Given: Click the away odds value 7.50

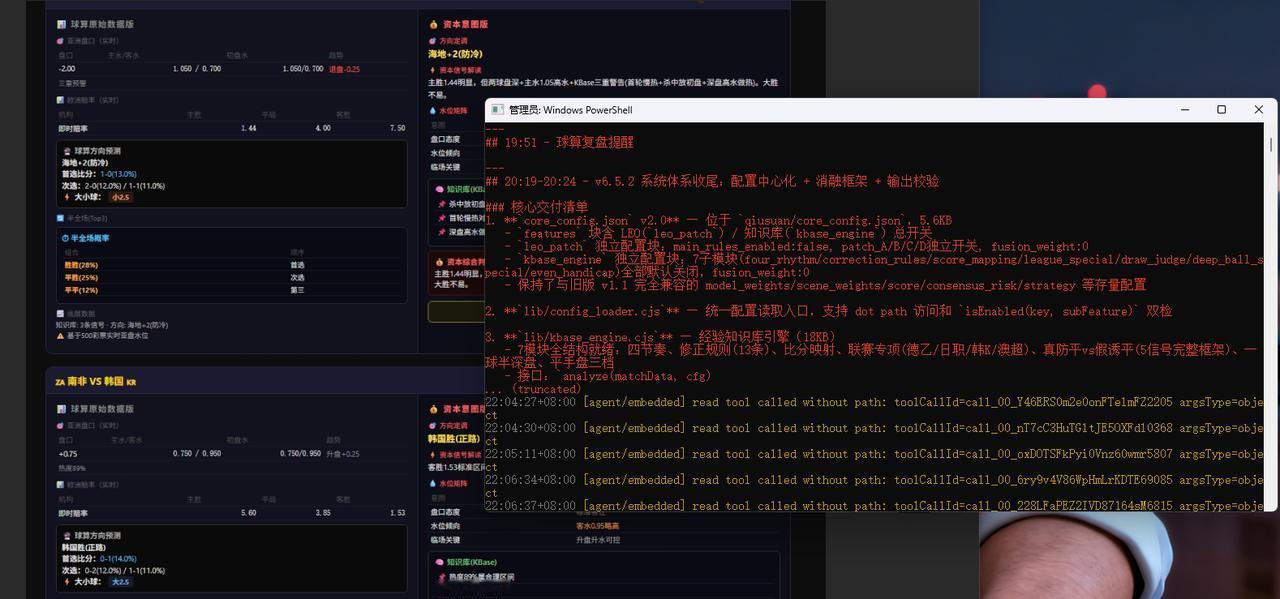Looking at the screenshot, I should (397, 128).
